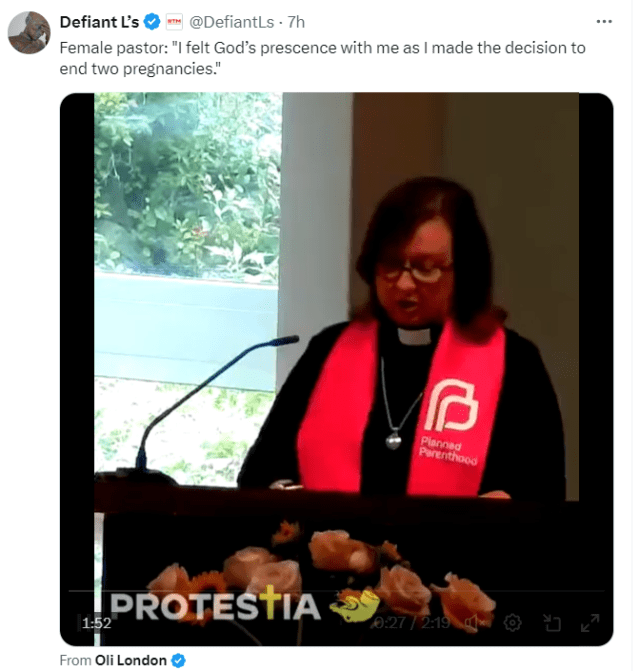The image size is (640, 671).
Task: Click the RTM affiliate badge icon
Action: (x=174, y=22)
